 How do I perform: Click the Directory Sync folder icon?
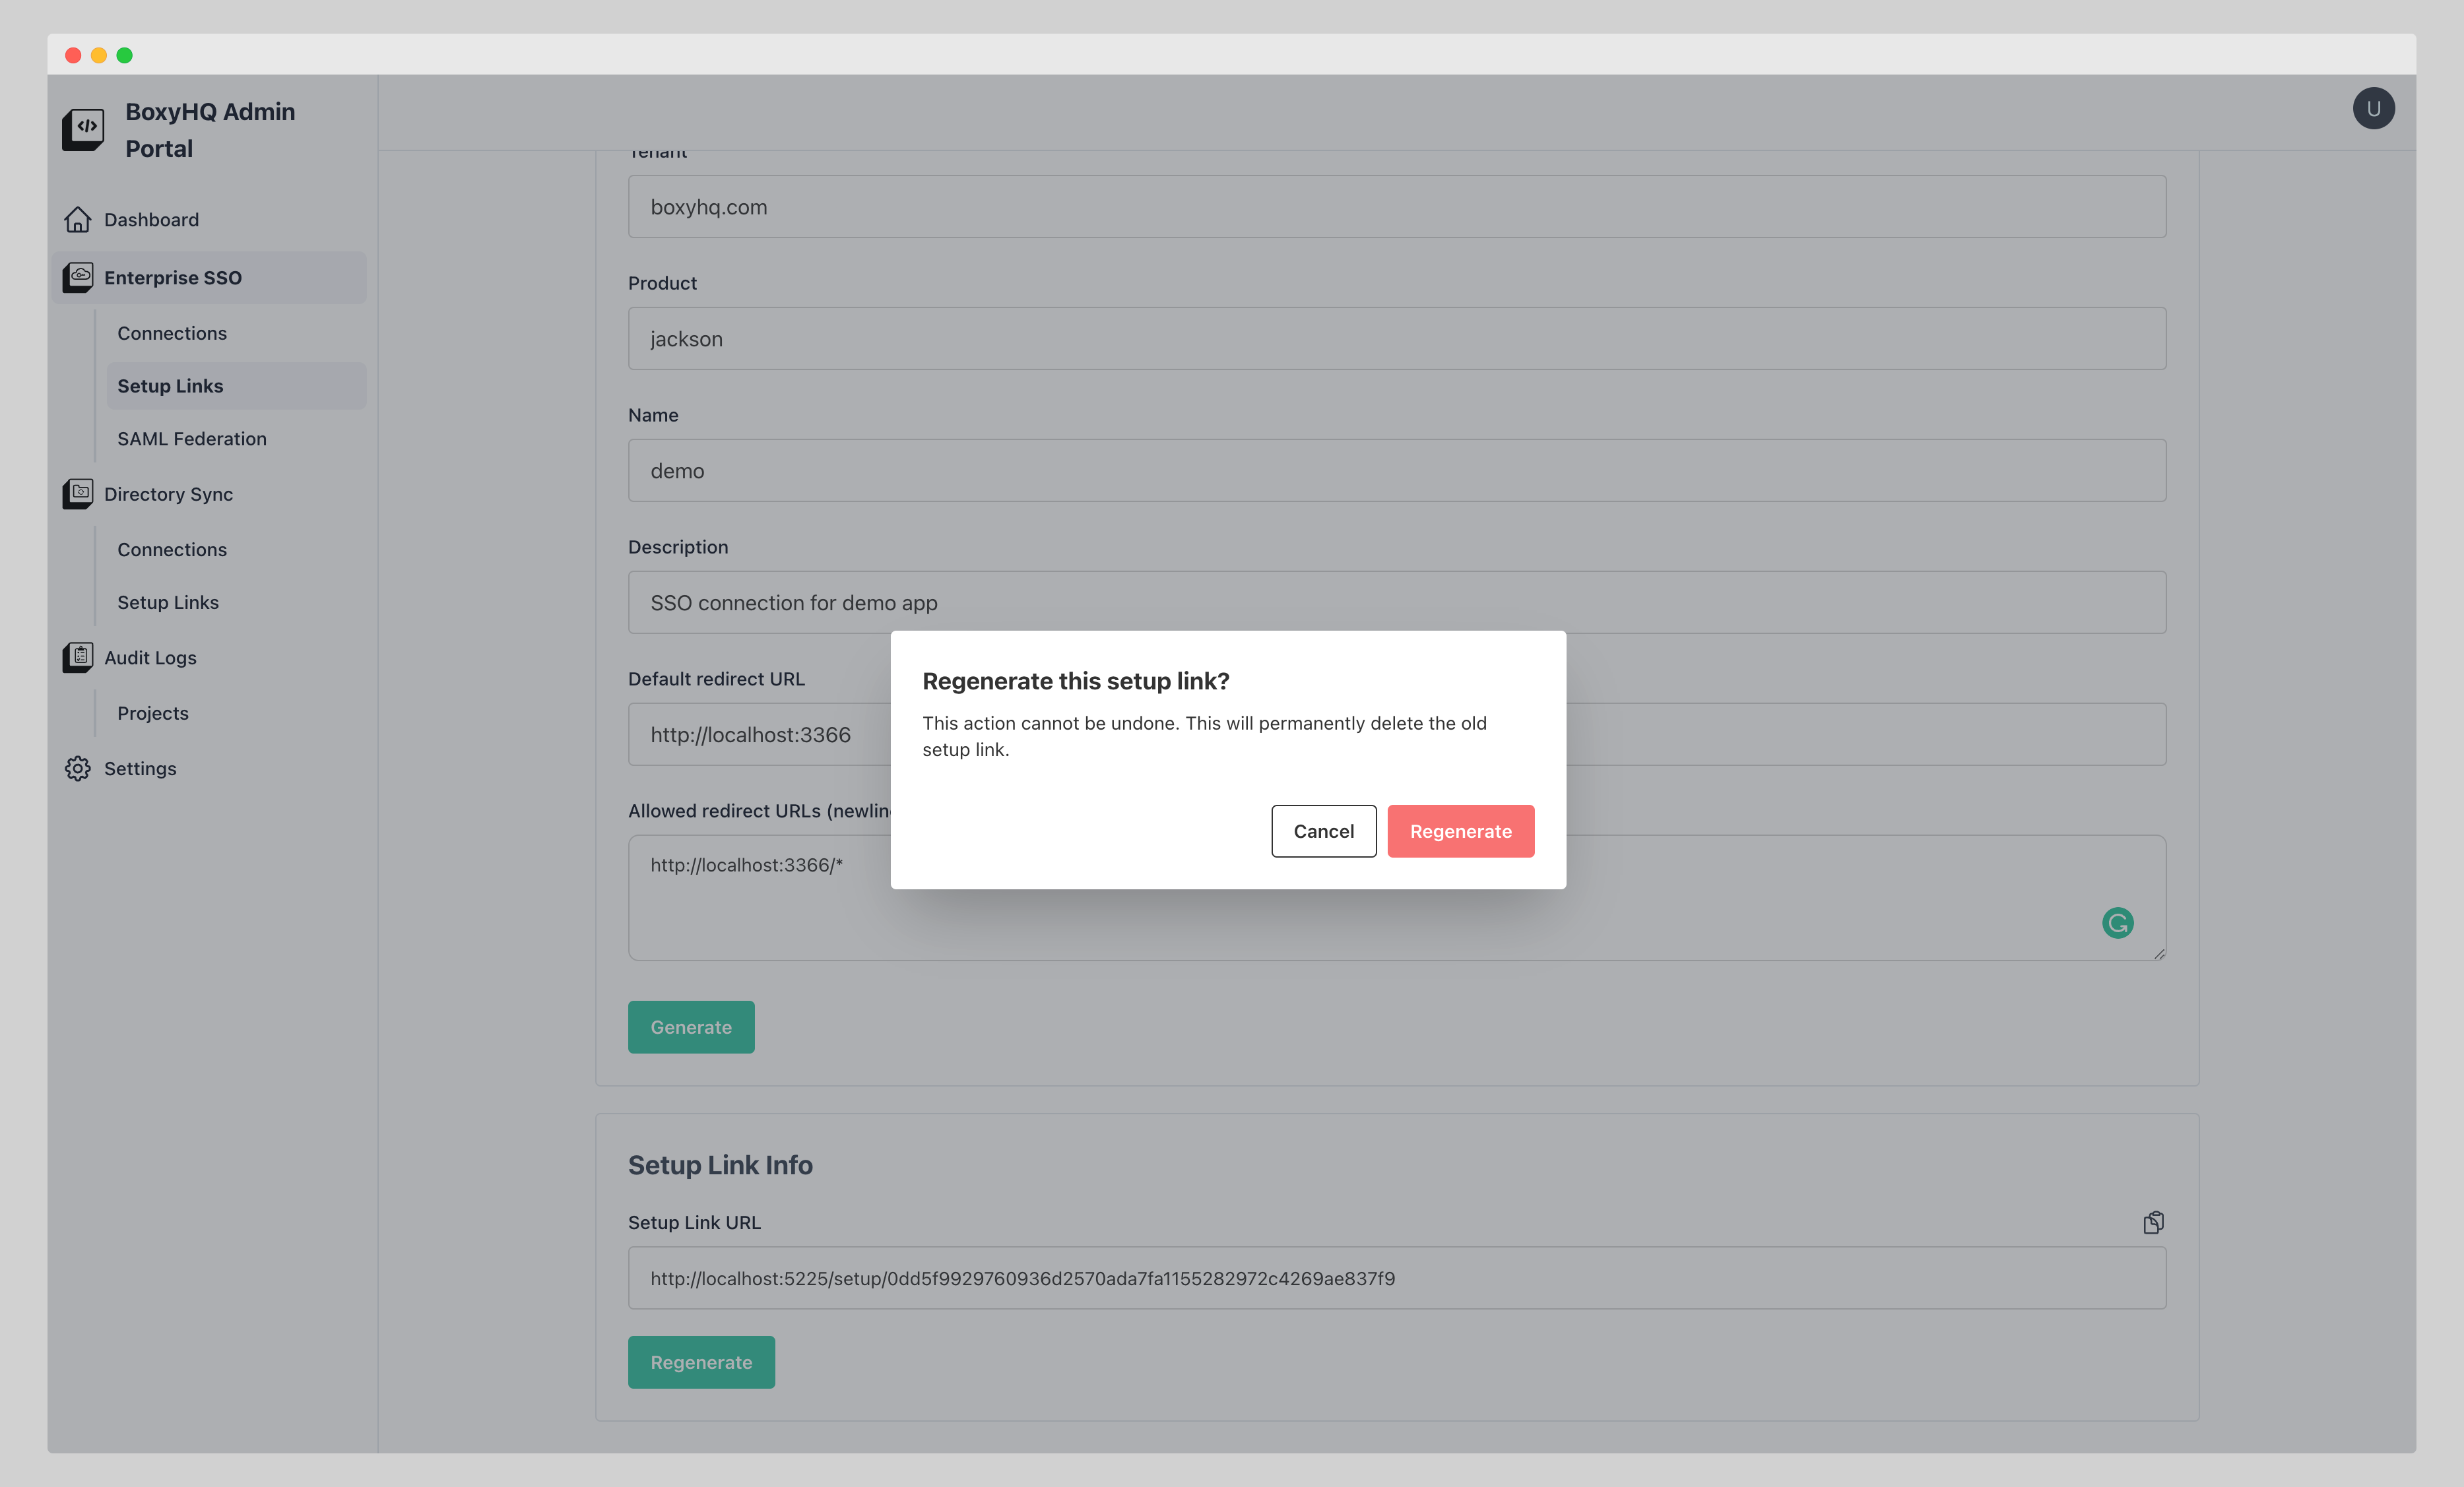[78, 493]
